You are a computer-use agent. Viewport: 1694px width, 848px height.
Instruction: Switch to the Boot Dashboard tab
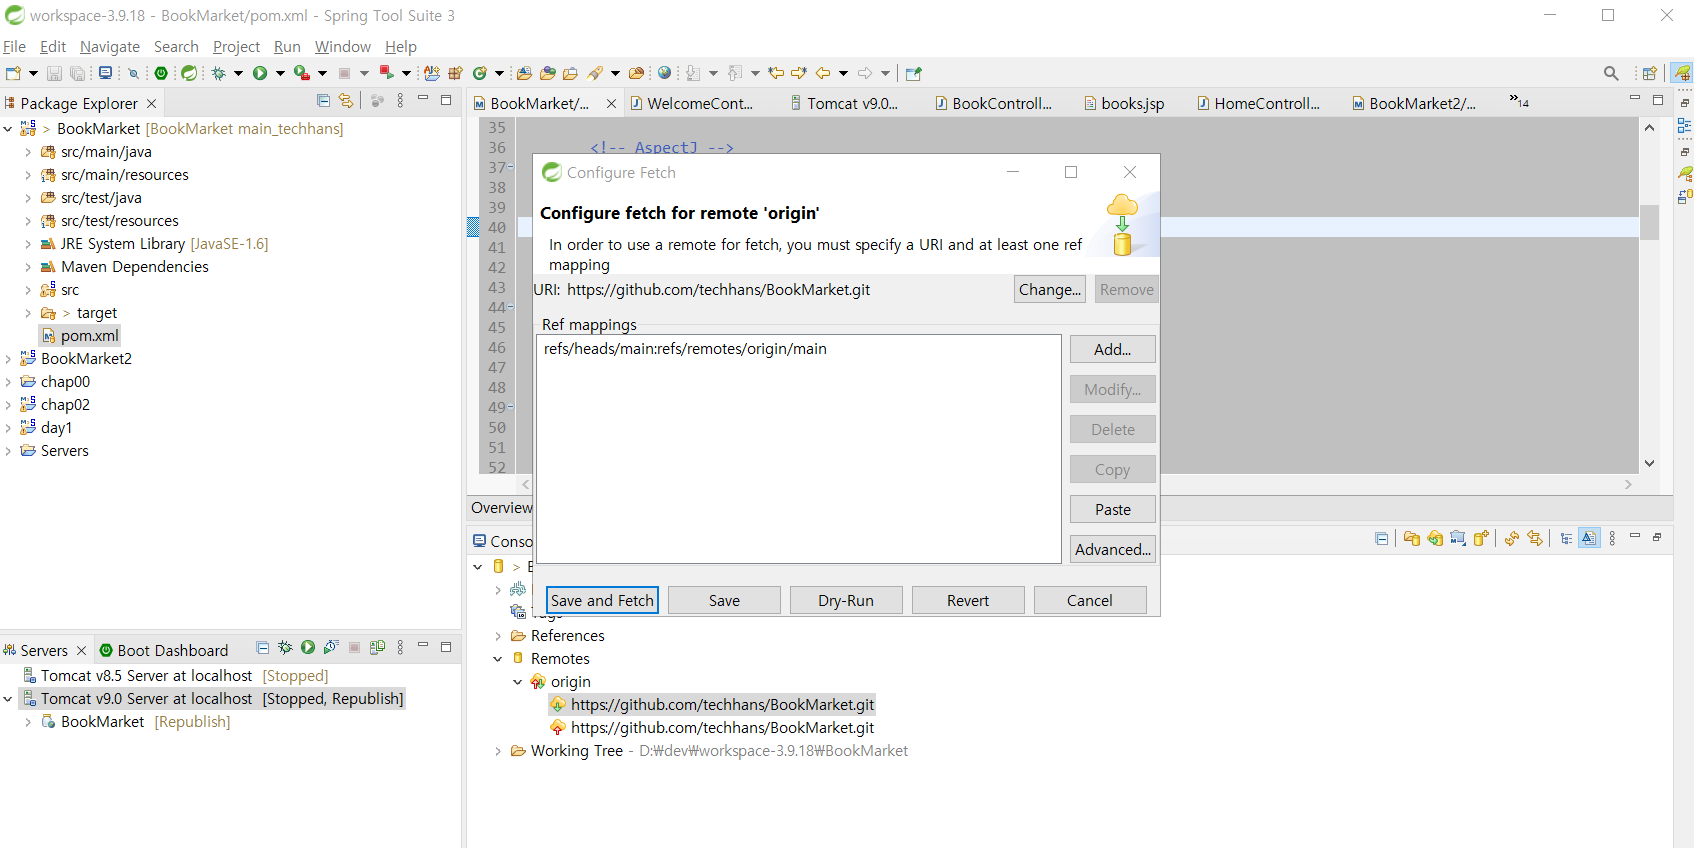[164, 650]
